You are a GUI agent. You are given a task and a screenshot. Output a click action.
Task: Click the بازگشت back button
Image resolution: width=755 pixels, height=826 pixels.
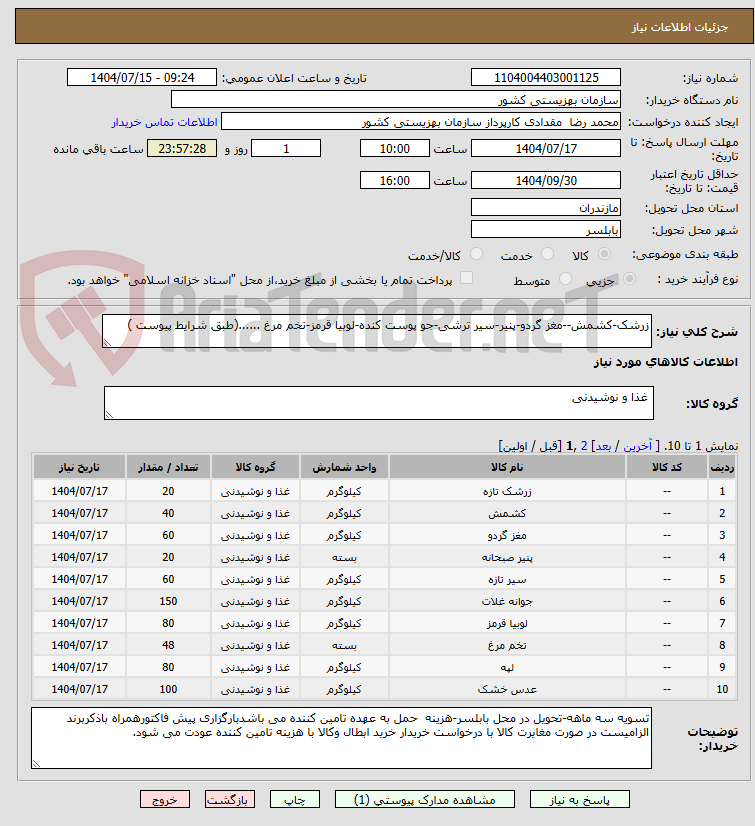(x=230, y=800)
